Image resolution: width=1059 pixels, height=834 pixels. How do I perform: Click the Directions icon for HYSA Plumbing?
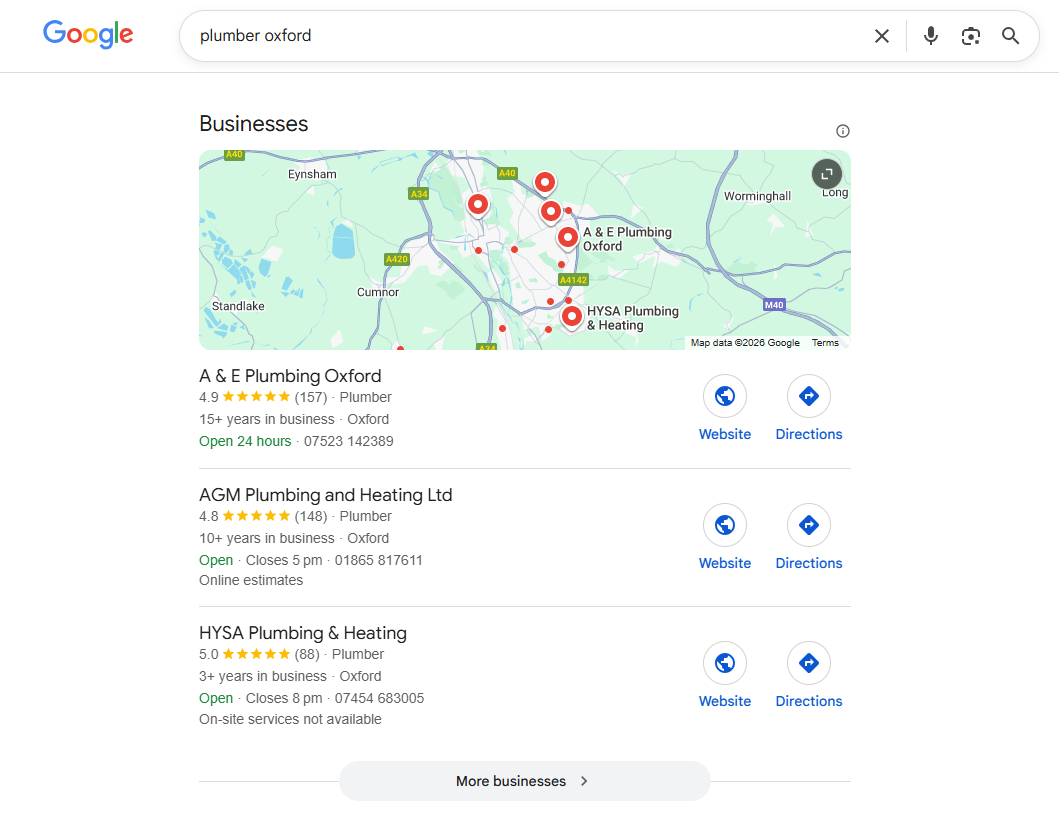[x=808, y=663]
